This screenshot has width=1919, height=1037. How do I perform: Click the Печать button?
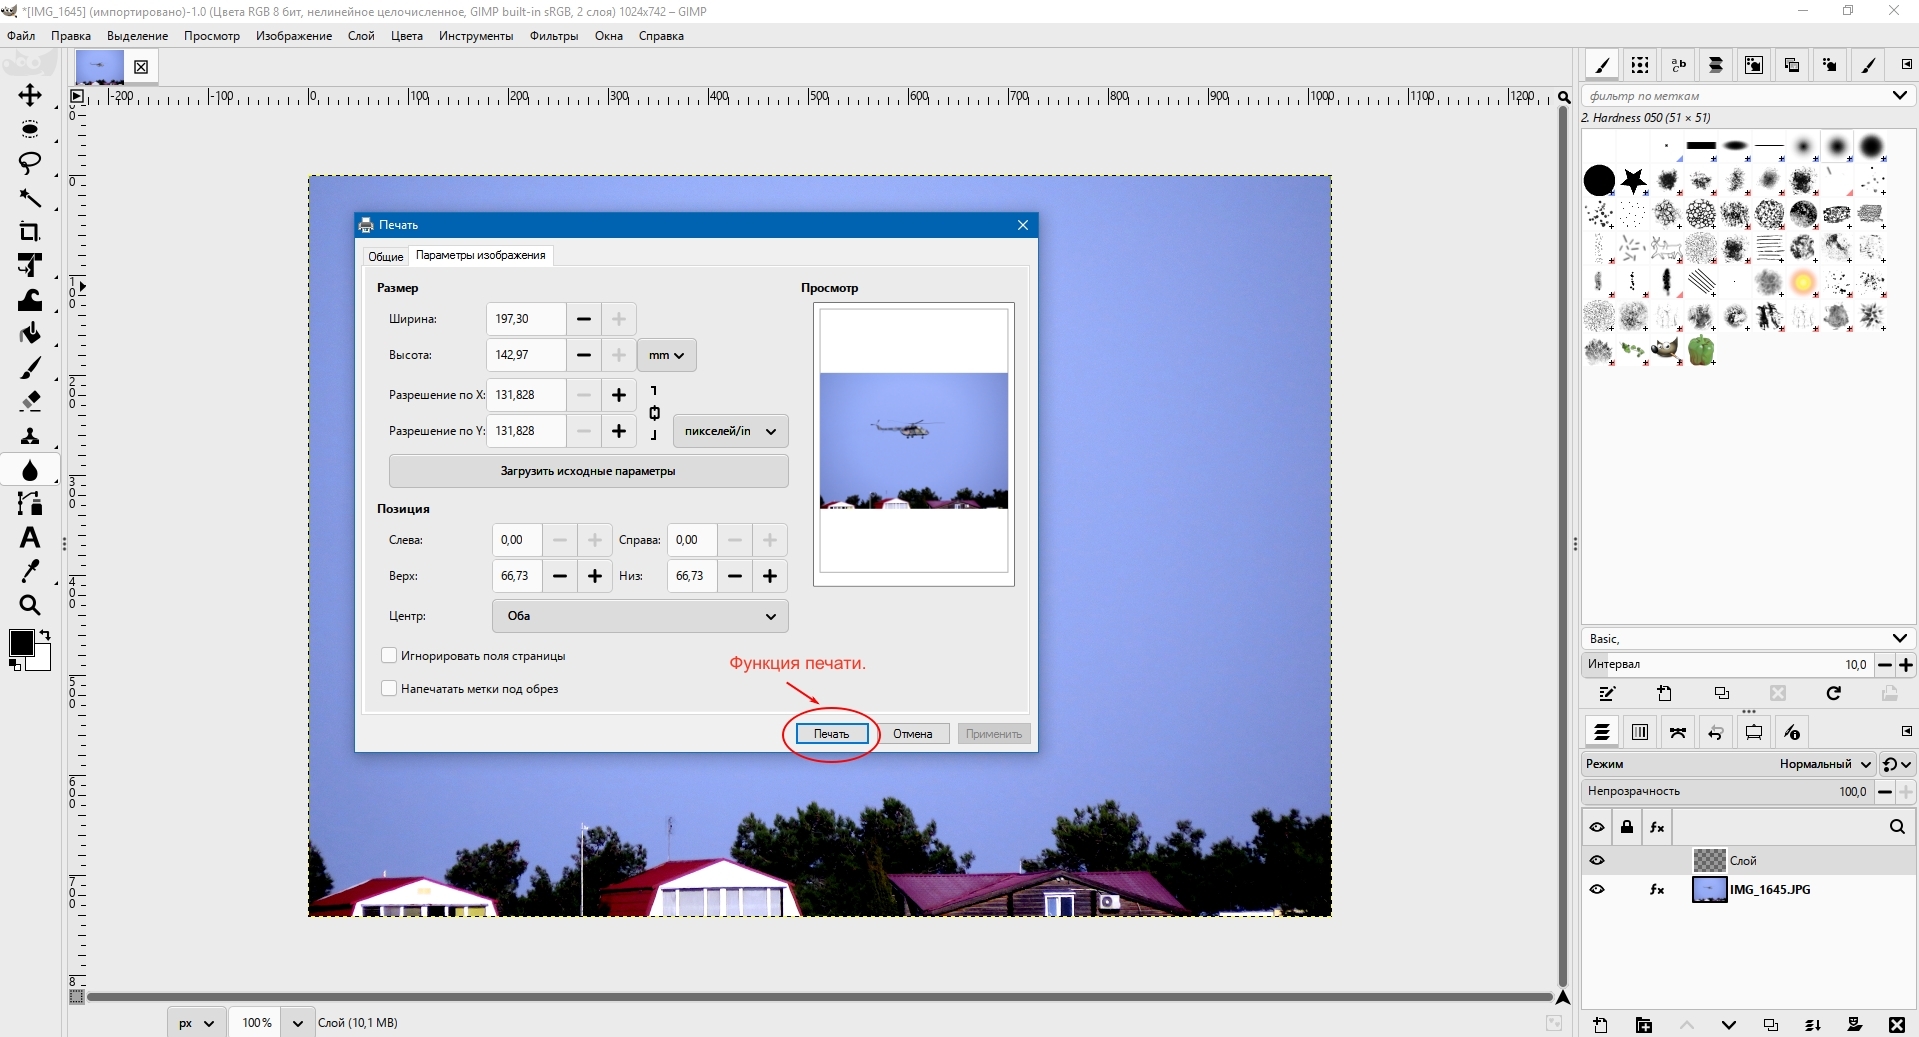[x=831, y=734]
